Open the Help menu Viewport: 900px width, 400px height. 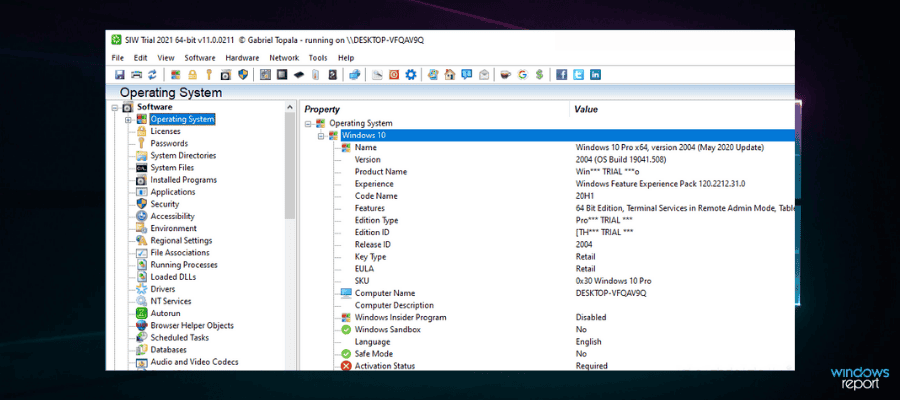click(346, 58)
